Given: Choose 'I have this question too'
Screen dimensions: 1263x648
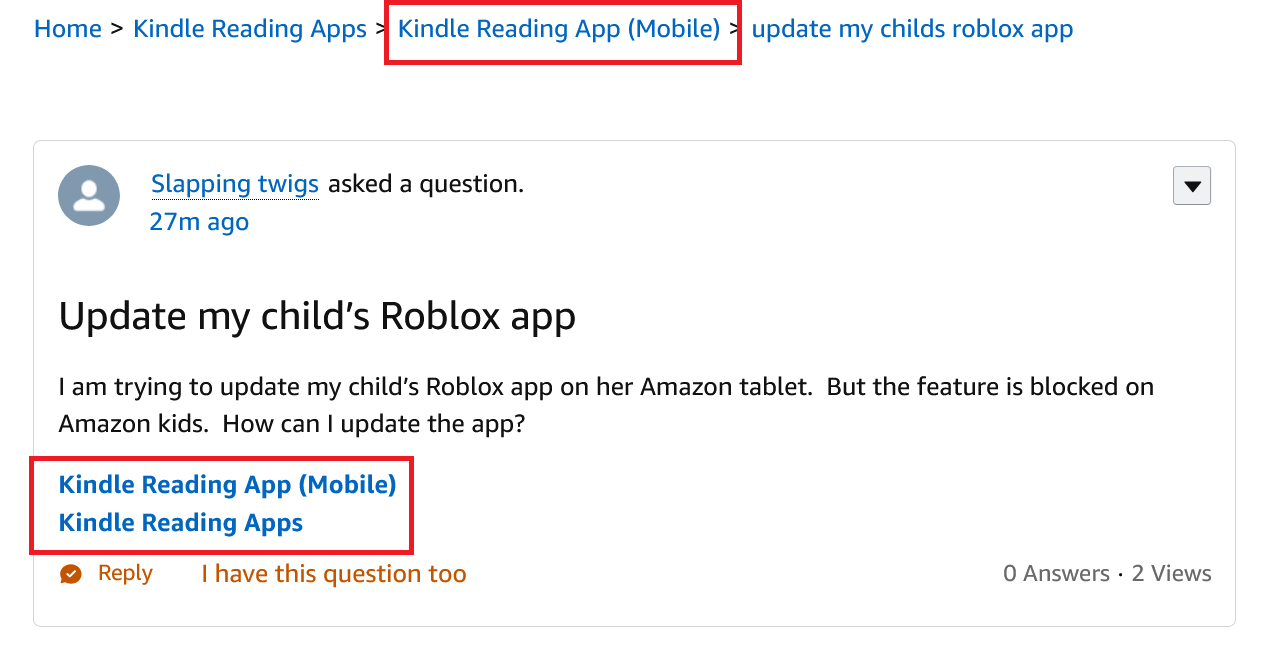Looking at the screenshot, I should coord(334,574).
